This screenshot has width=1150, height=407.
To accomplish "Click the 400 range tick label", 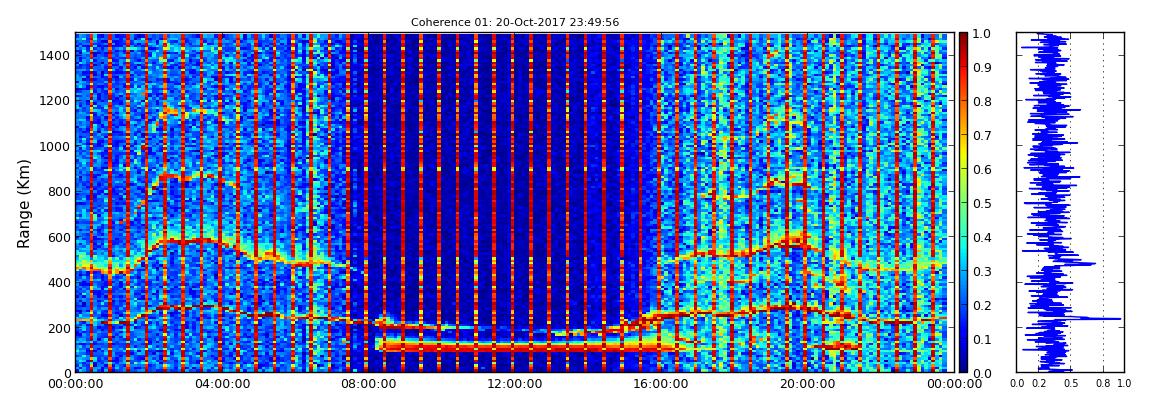I will (58, 282).
